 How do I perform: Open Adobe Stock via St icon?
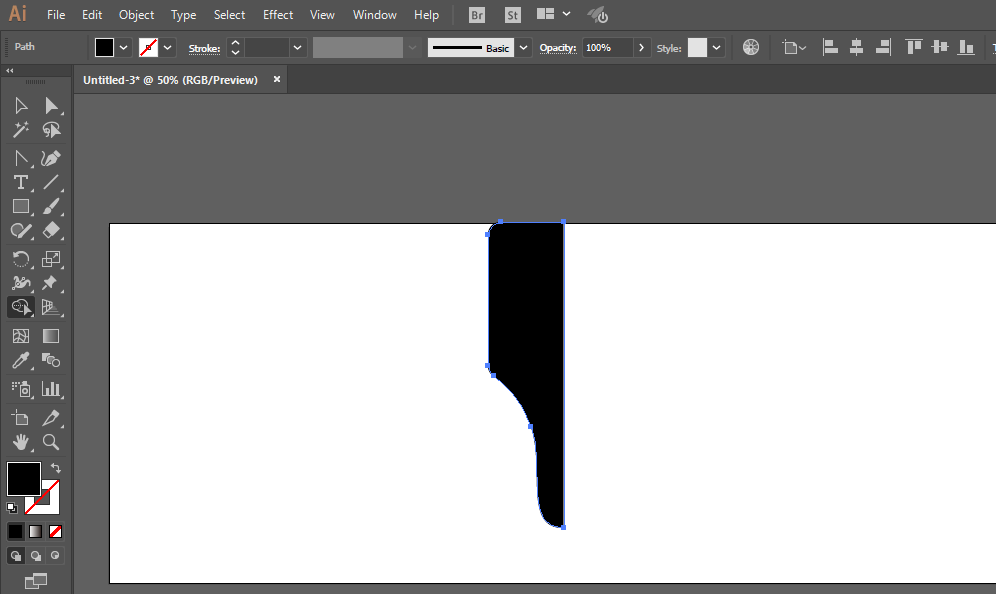(x=513, y=15)
